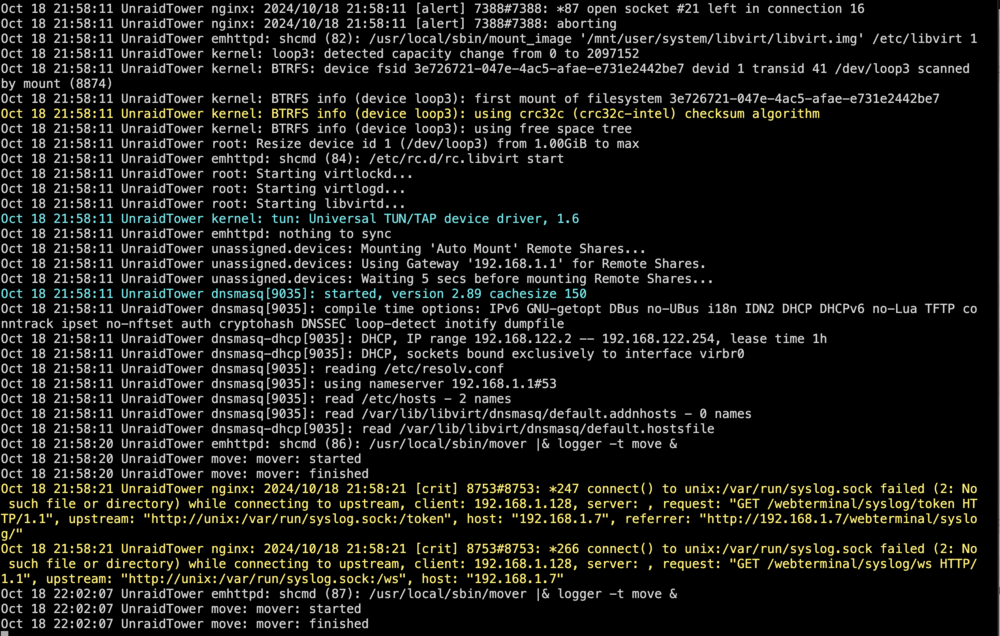Screen dimensions: 1000x636
Task: Select the yellow nginx crit *266 connect() line
Action: (x=489, y=563)
